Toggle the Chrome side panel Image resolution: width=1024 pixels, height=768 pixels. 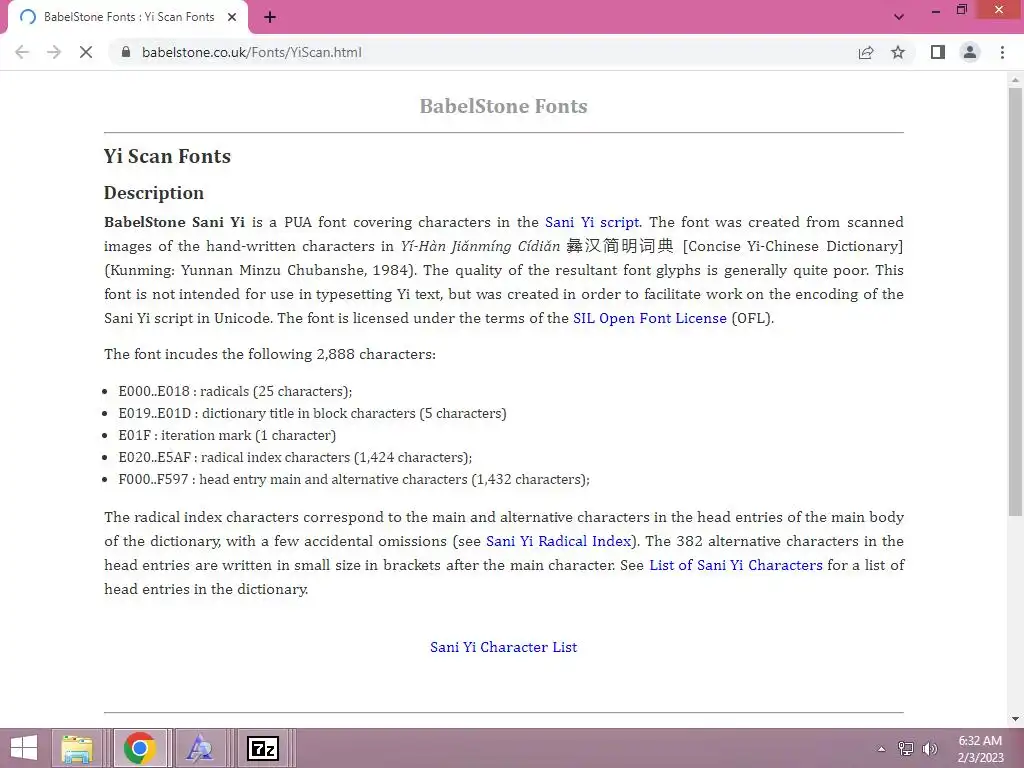click(938, 52)
